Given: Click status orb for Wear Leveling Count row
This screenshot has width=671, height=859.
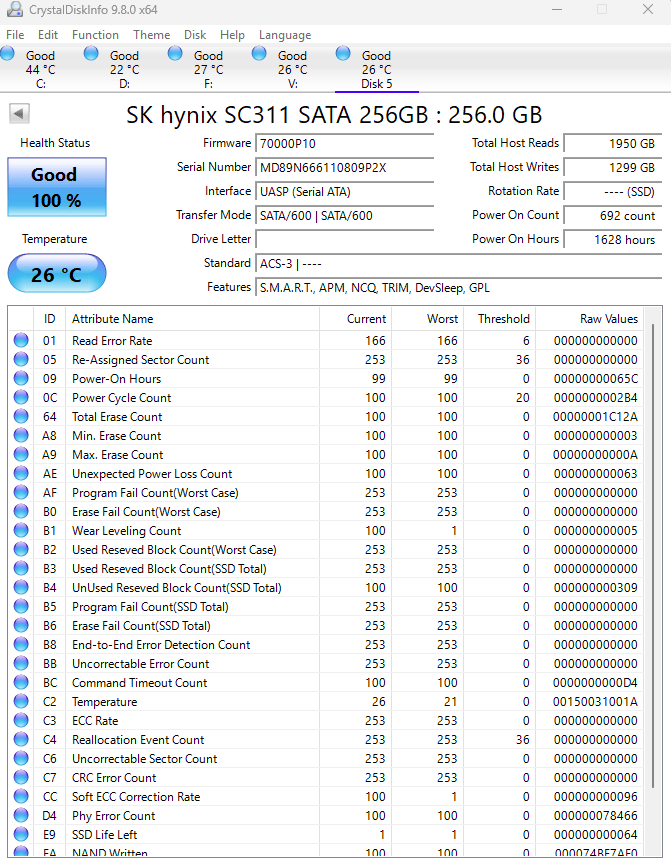Looking at the screenshot, I should click(21, 530).
